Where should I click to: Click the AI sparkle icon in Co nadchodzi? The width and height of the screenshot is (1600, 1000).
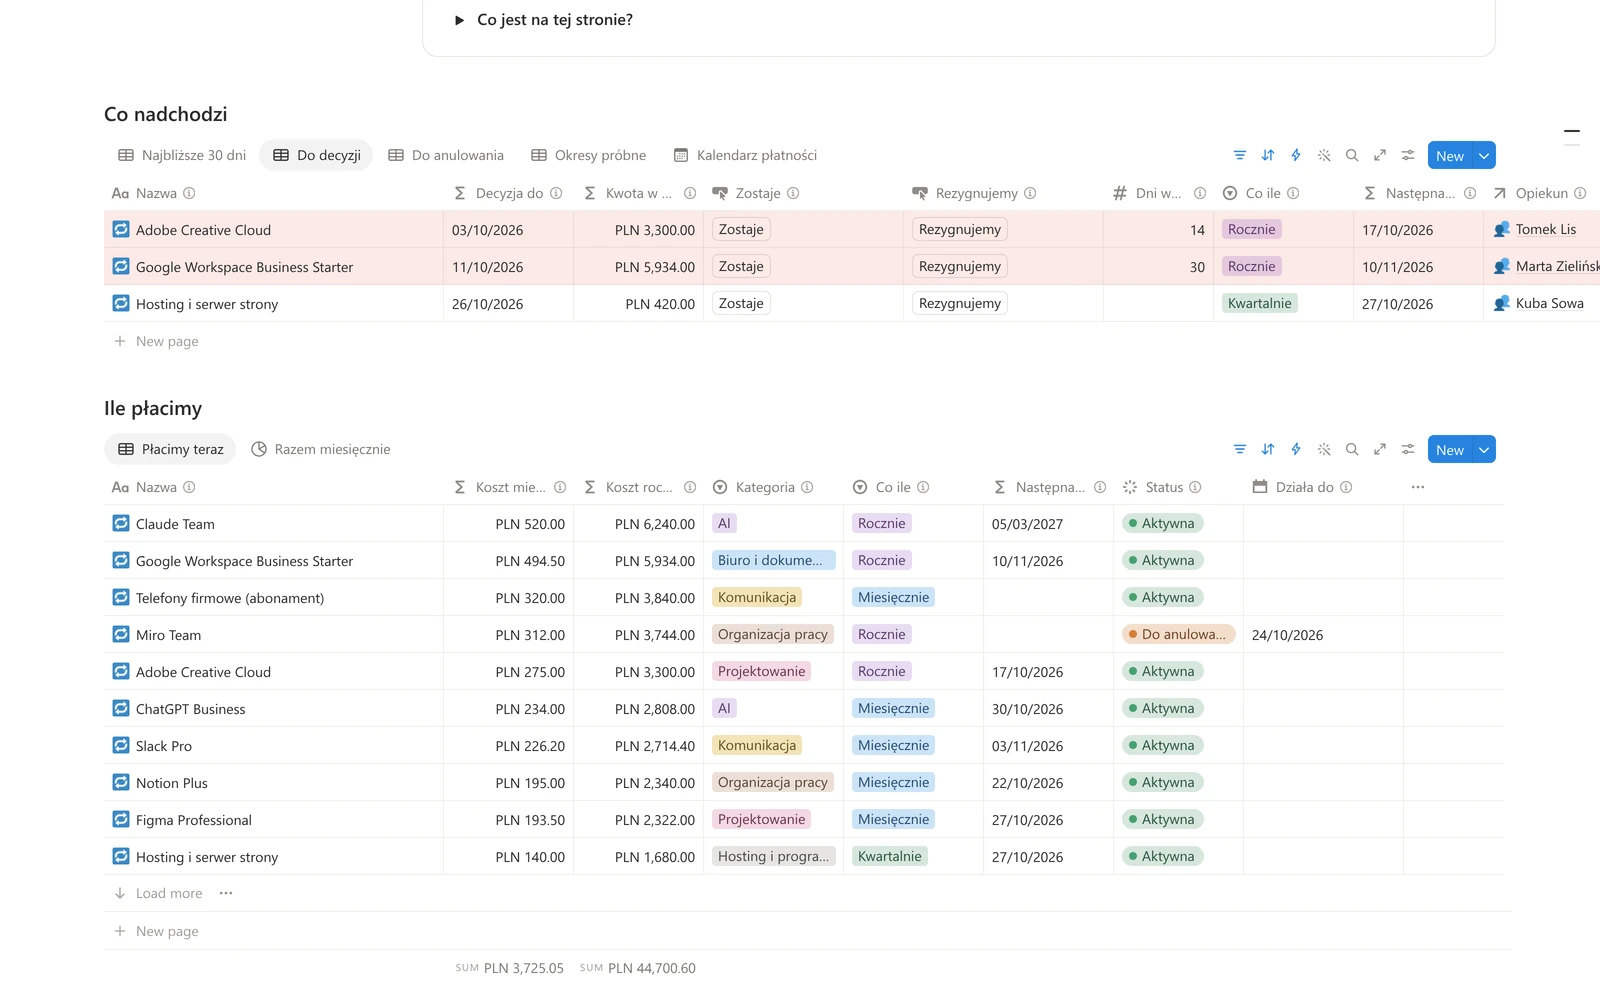click(1324, 155)
